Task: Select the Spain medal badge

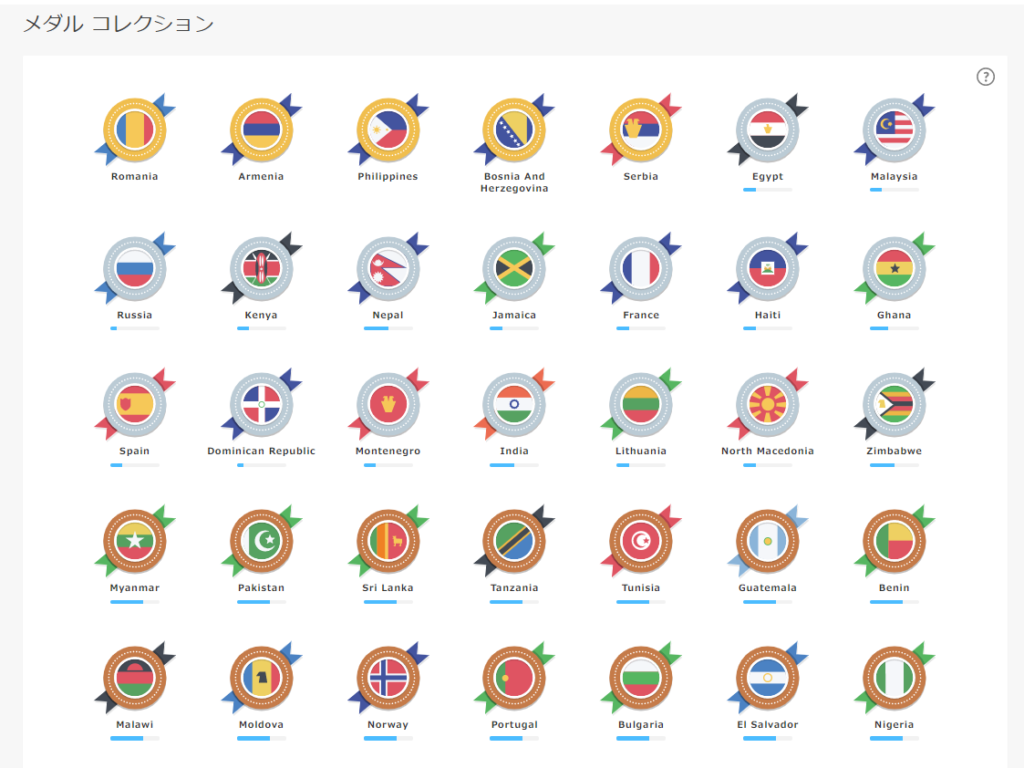Action: coord(135,404)
